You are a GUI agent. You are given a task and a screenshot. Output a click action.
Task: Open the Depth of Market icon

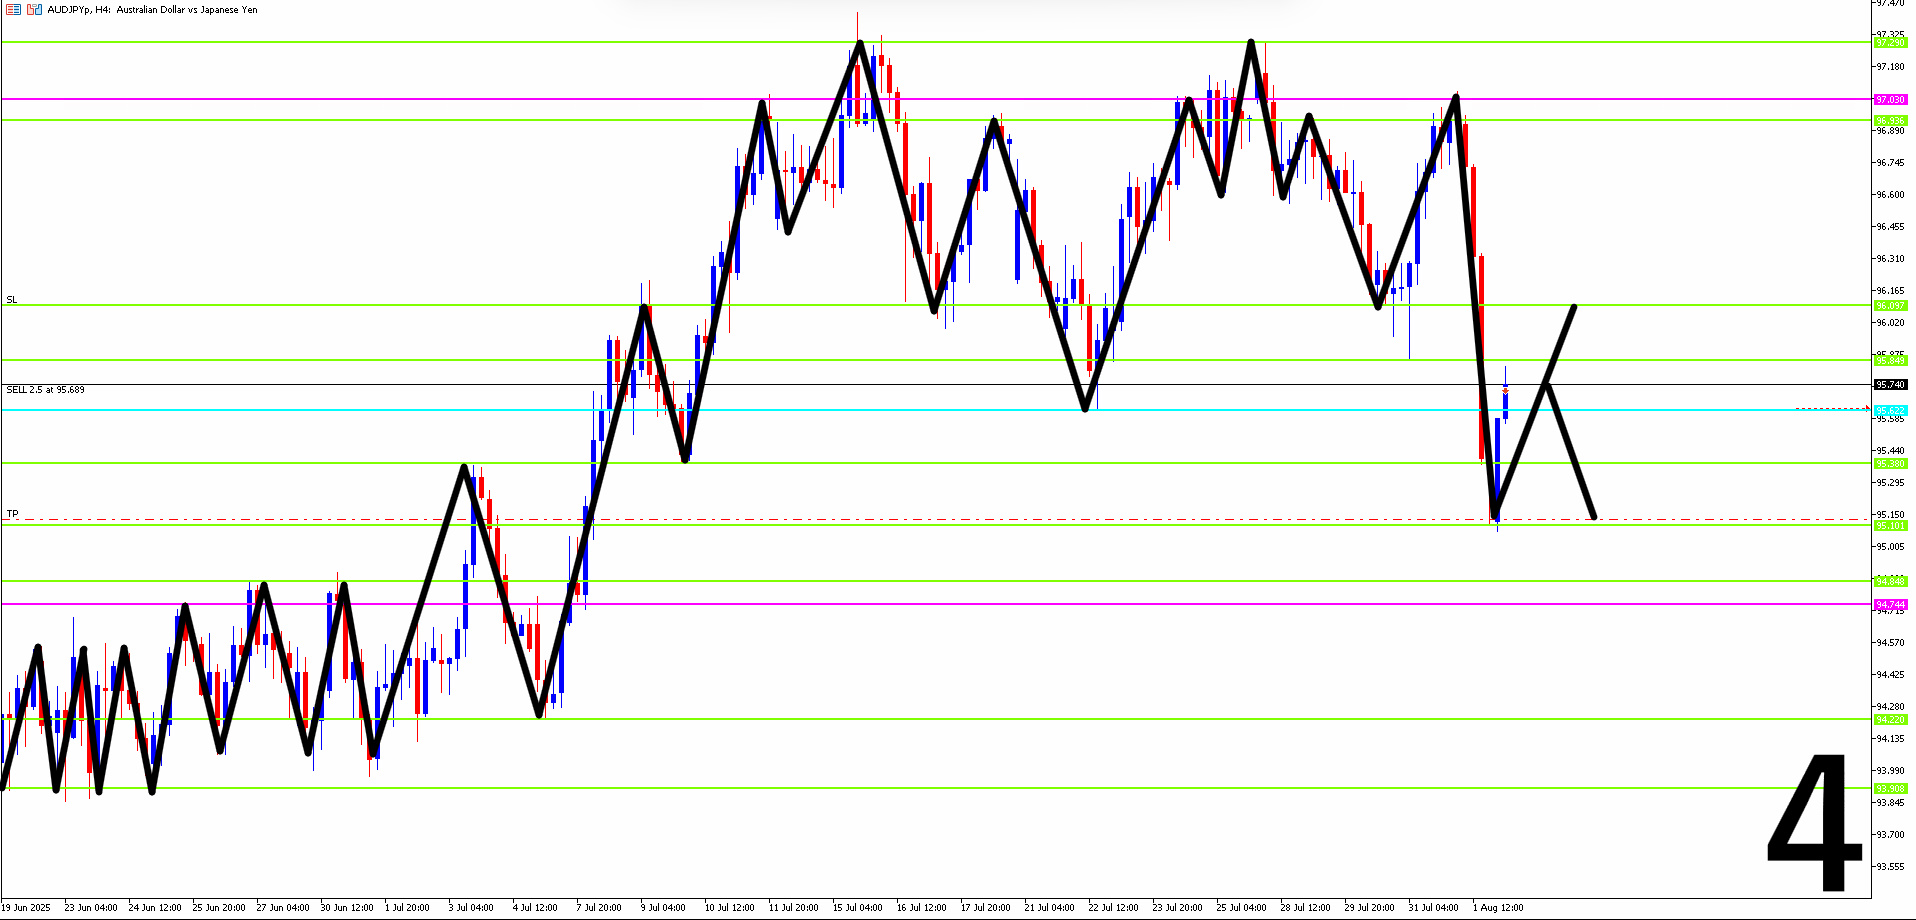click(34, 10)
